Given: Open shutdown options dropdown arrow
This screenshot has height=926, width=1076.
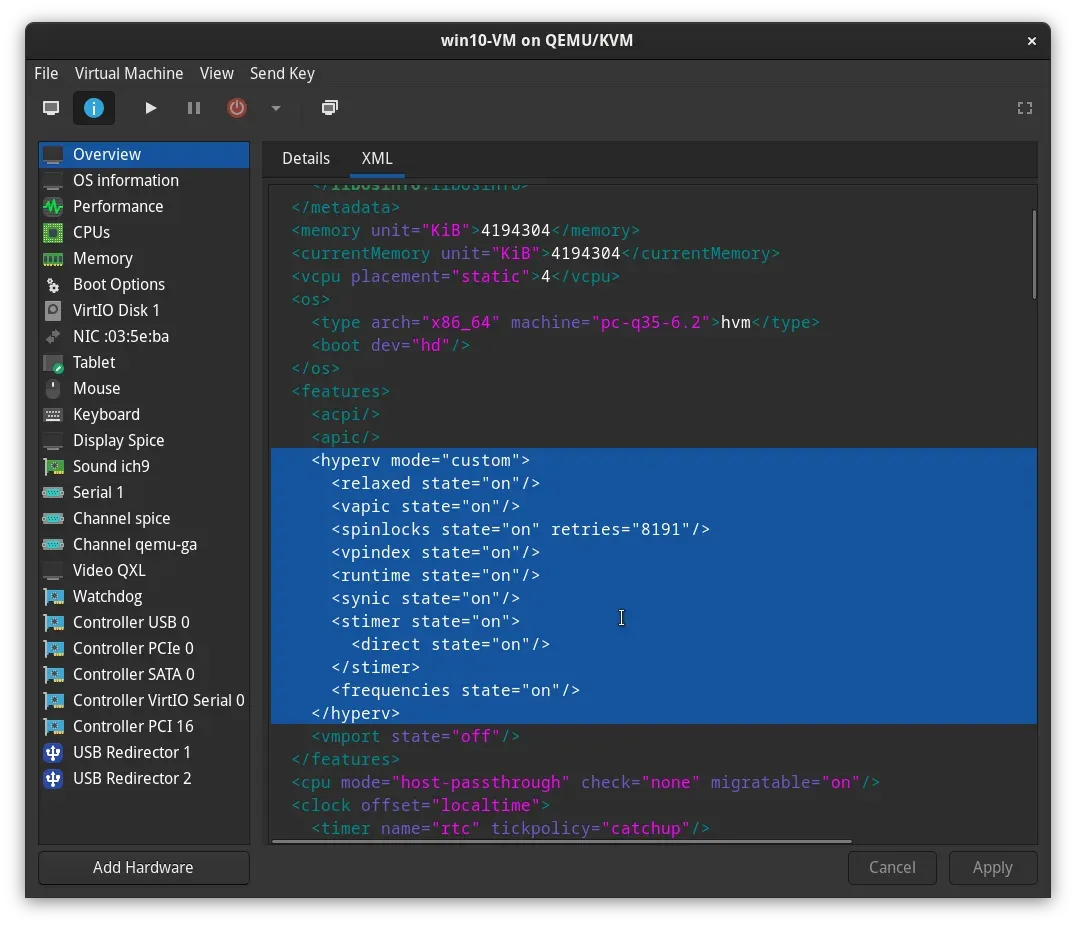Looking at the screenshot, I should coord(276,108).
